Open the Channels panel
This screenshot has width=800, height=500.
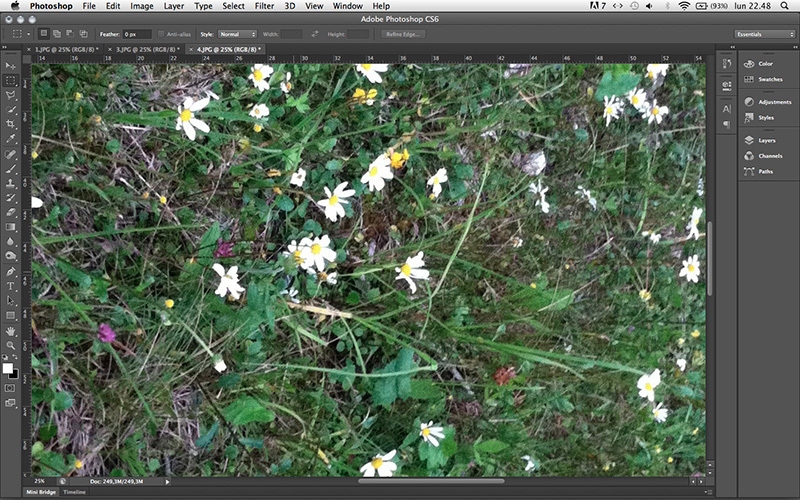768,156
